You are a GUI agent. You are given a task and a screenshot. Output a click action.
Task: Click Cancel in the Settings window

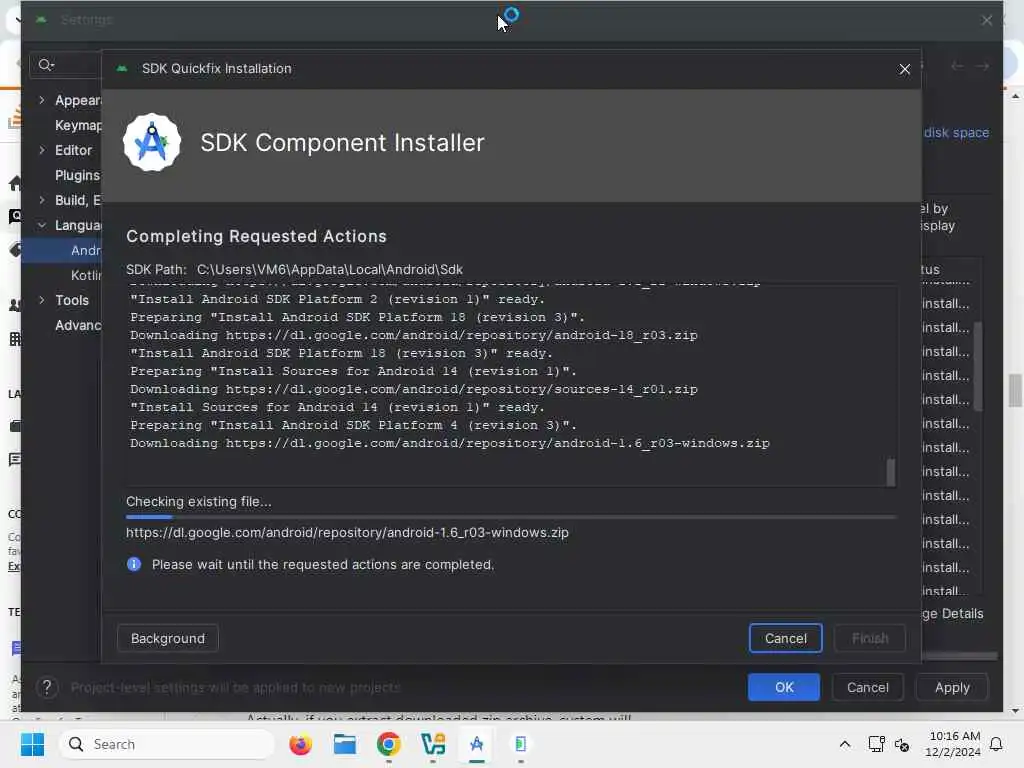pos(867,687)
